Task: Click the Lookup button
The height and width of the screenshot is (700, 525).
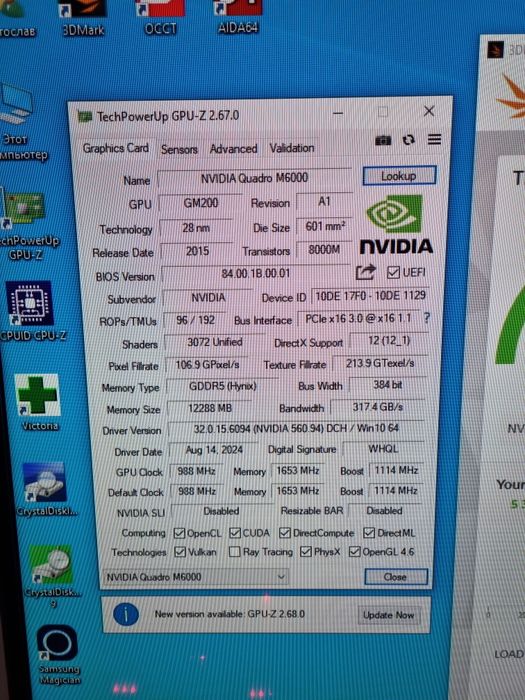Action: [399, 176]
